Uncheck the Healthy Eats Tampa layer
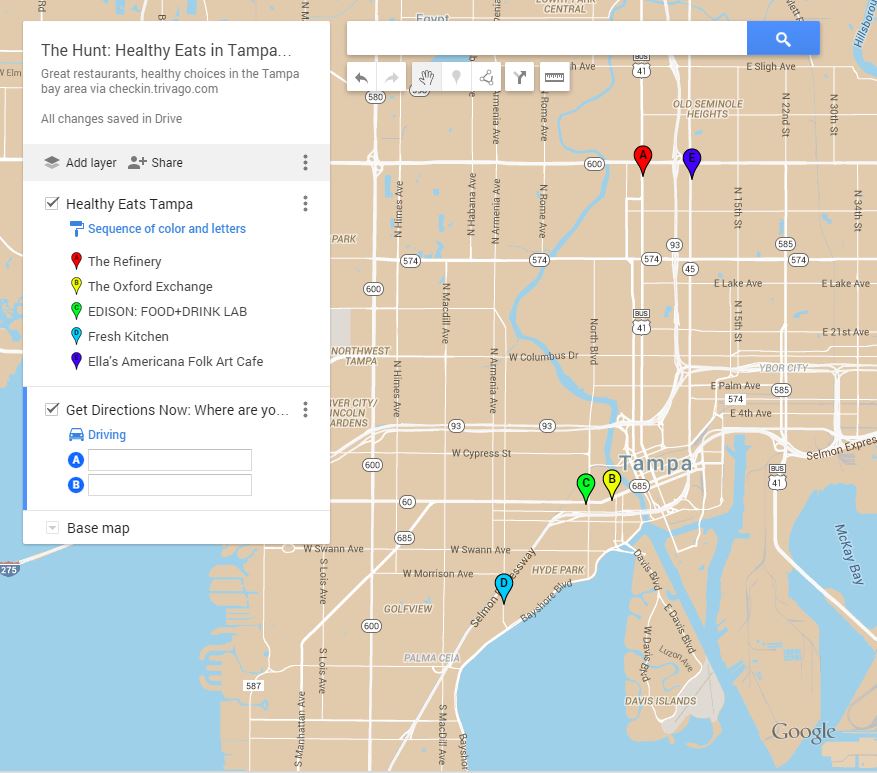 coord(52,203)
